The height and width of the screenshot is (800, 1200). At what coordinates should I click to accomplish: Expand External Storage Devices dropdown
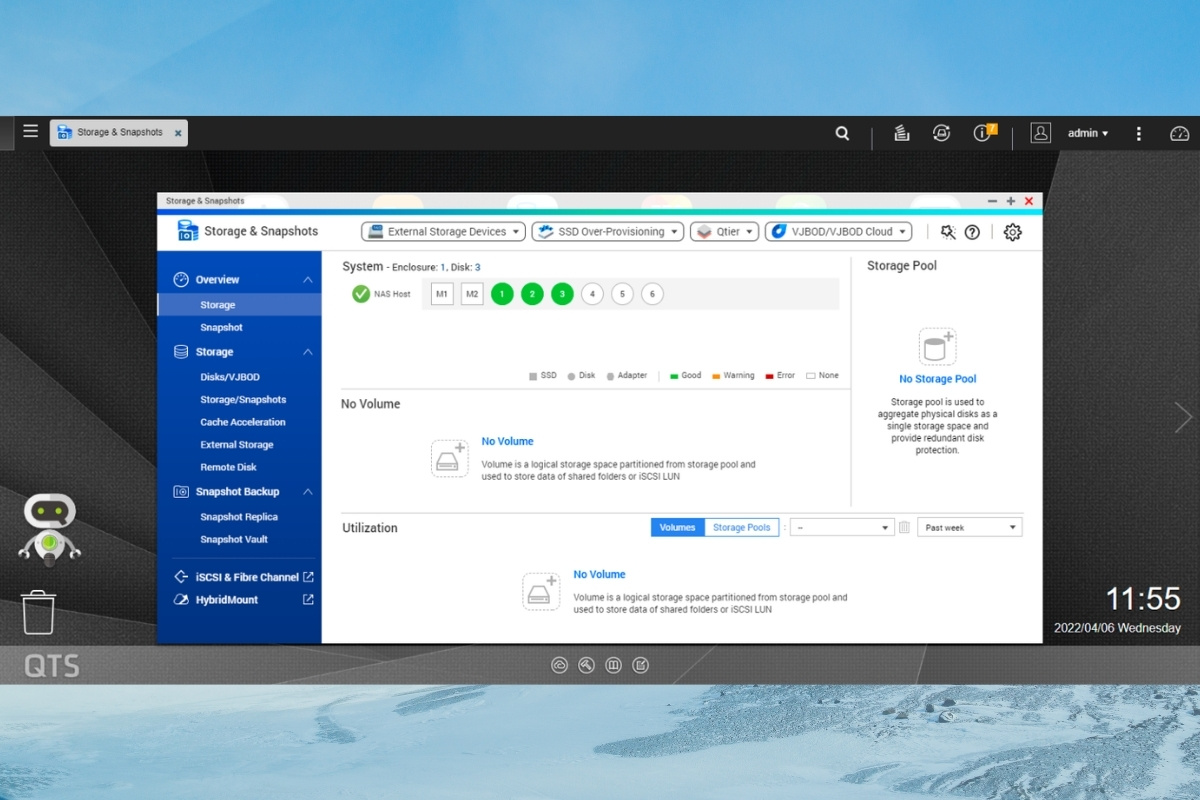[x=443, y=232]
